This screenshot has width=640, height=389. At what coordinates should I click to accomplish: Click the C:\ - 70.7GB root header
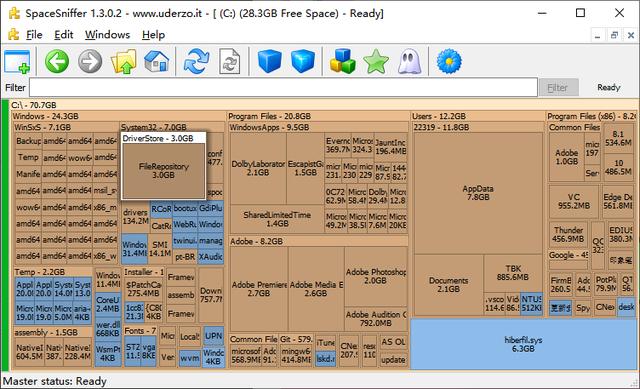coord(322,105)
